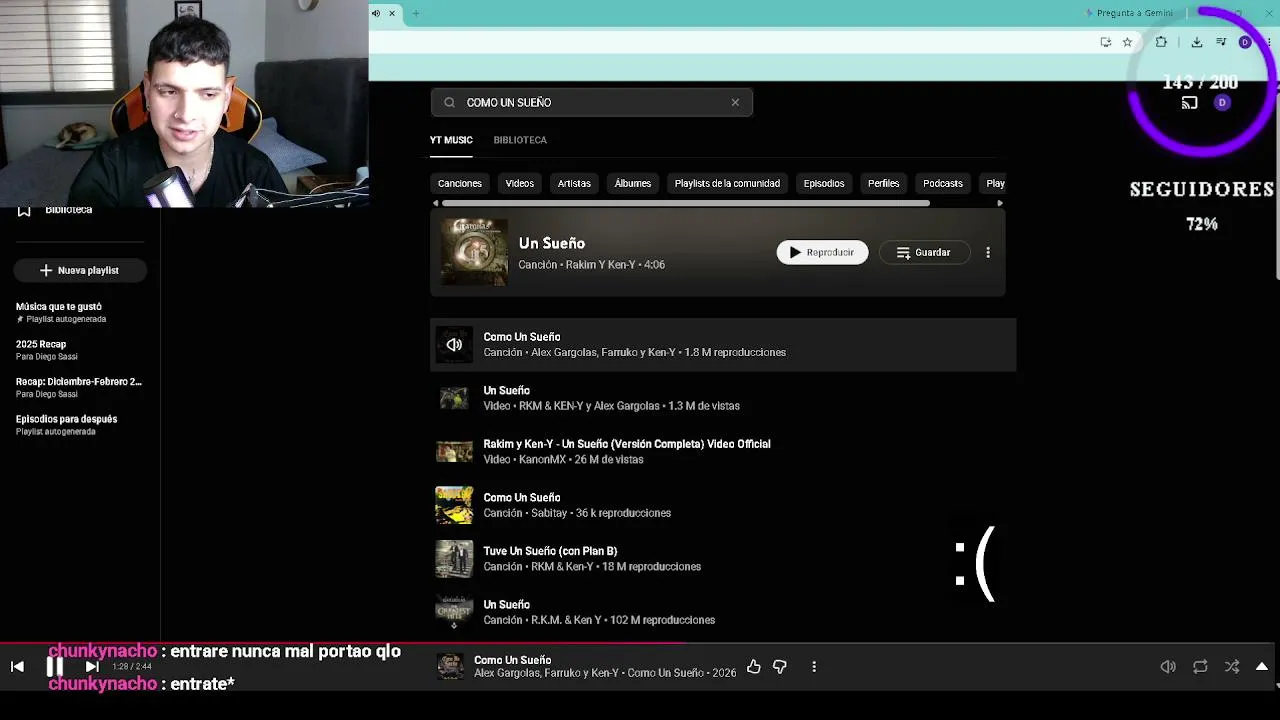Switch to the BIBLIOTECA tab
The image size is (1280, 720).
point(520,140)
